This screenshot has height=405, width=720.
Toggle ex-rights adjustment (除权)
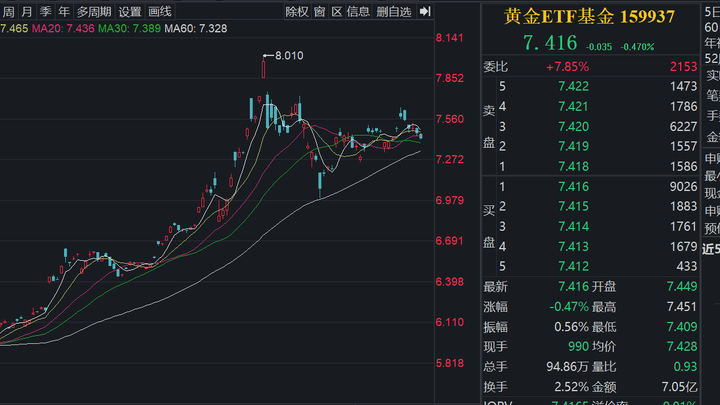pyautogui.click(x=297, y=11)
